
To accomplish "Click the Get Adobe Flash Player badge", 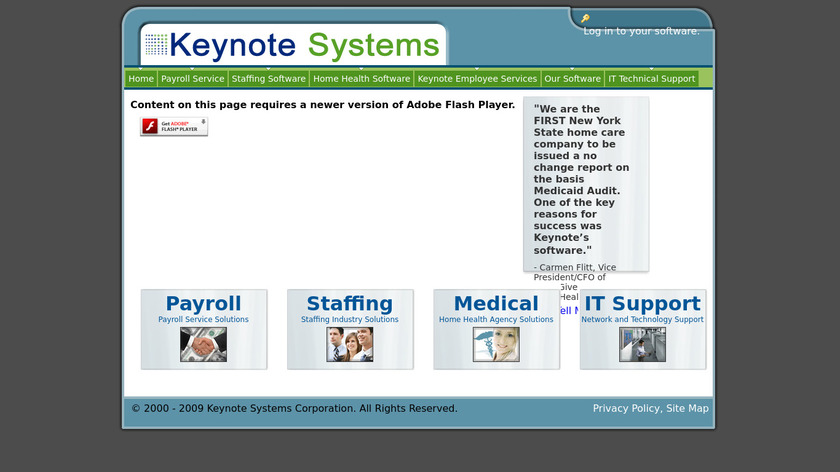I will [174, 126].
